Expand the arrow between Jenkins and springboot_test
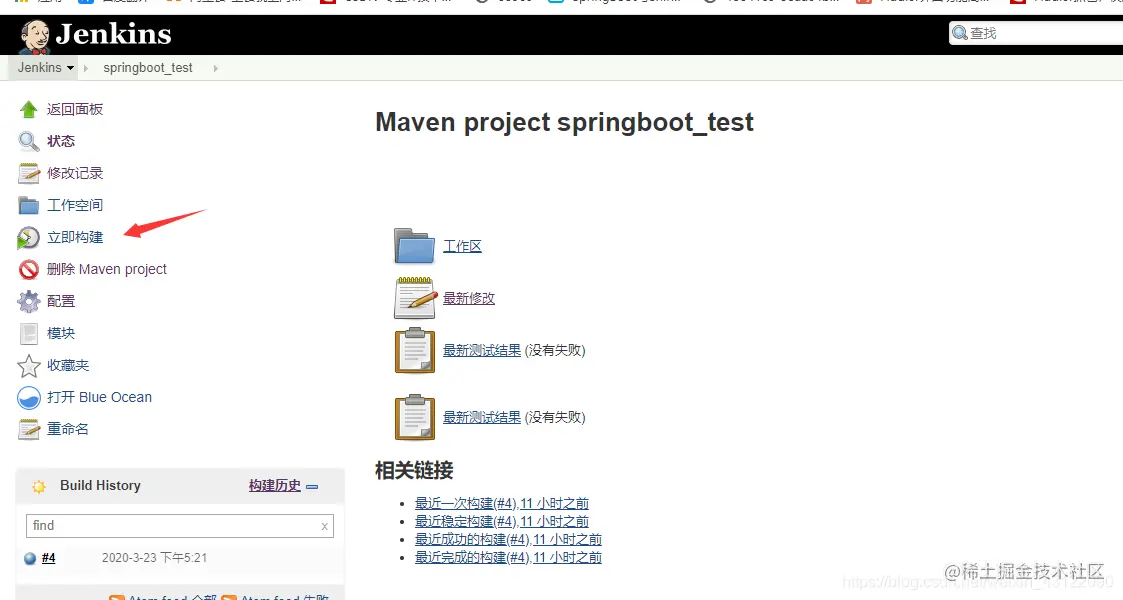Screen dimensions: 1123x600 (86, 68)
